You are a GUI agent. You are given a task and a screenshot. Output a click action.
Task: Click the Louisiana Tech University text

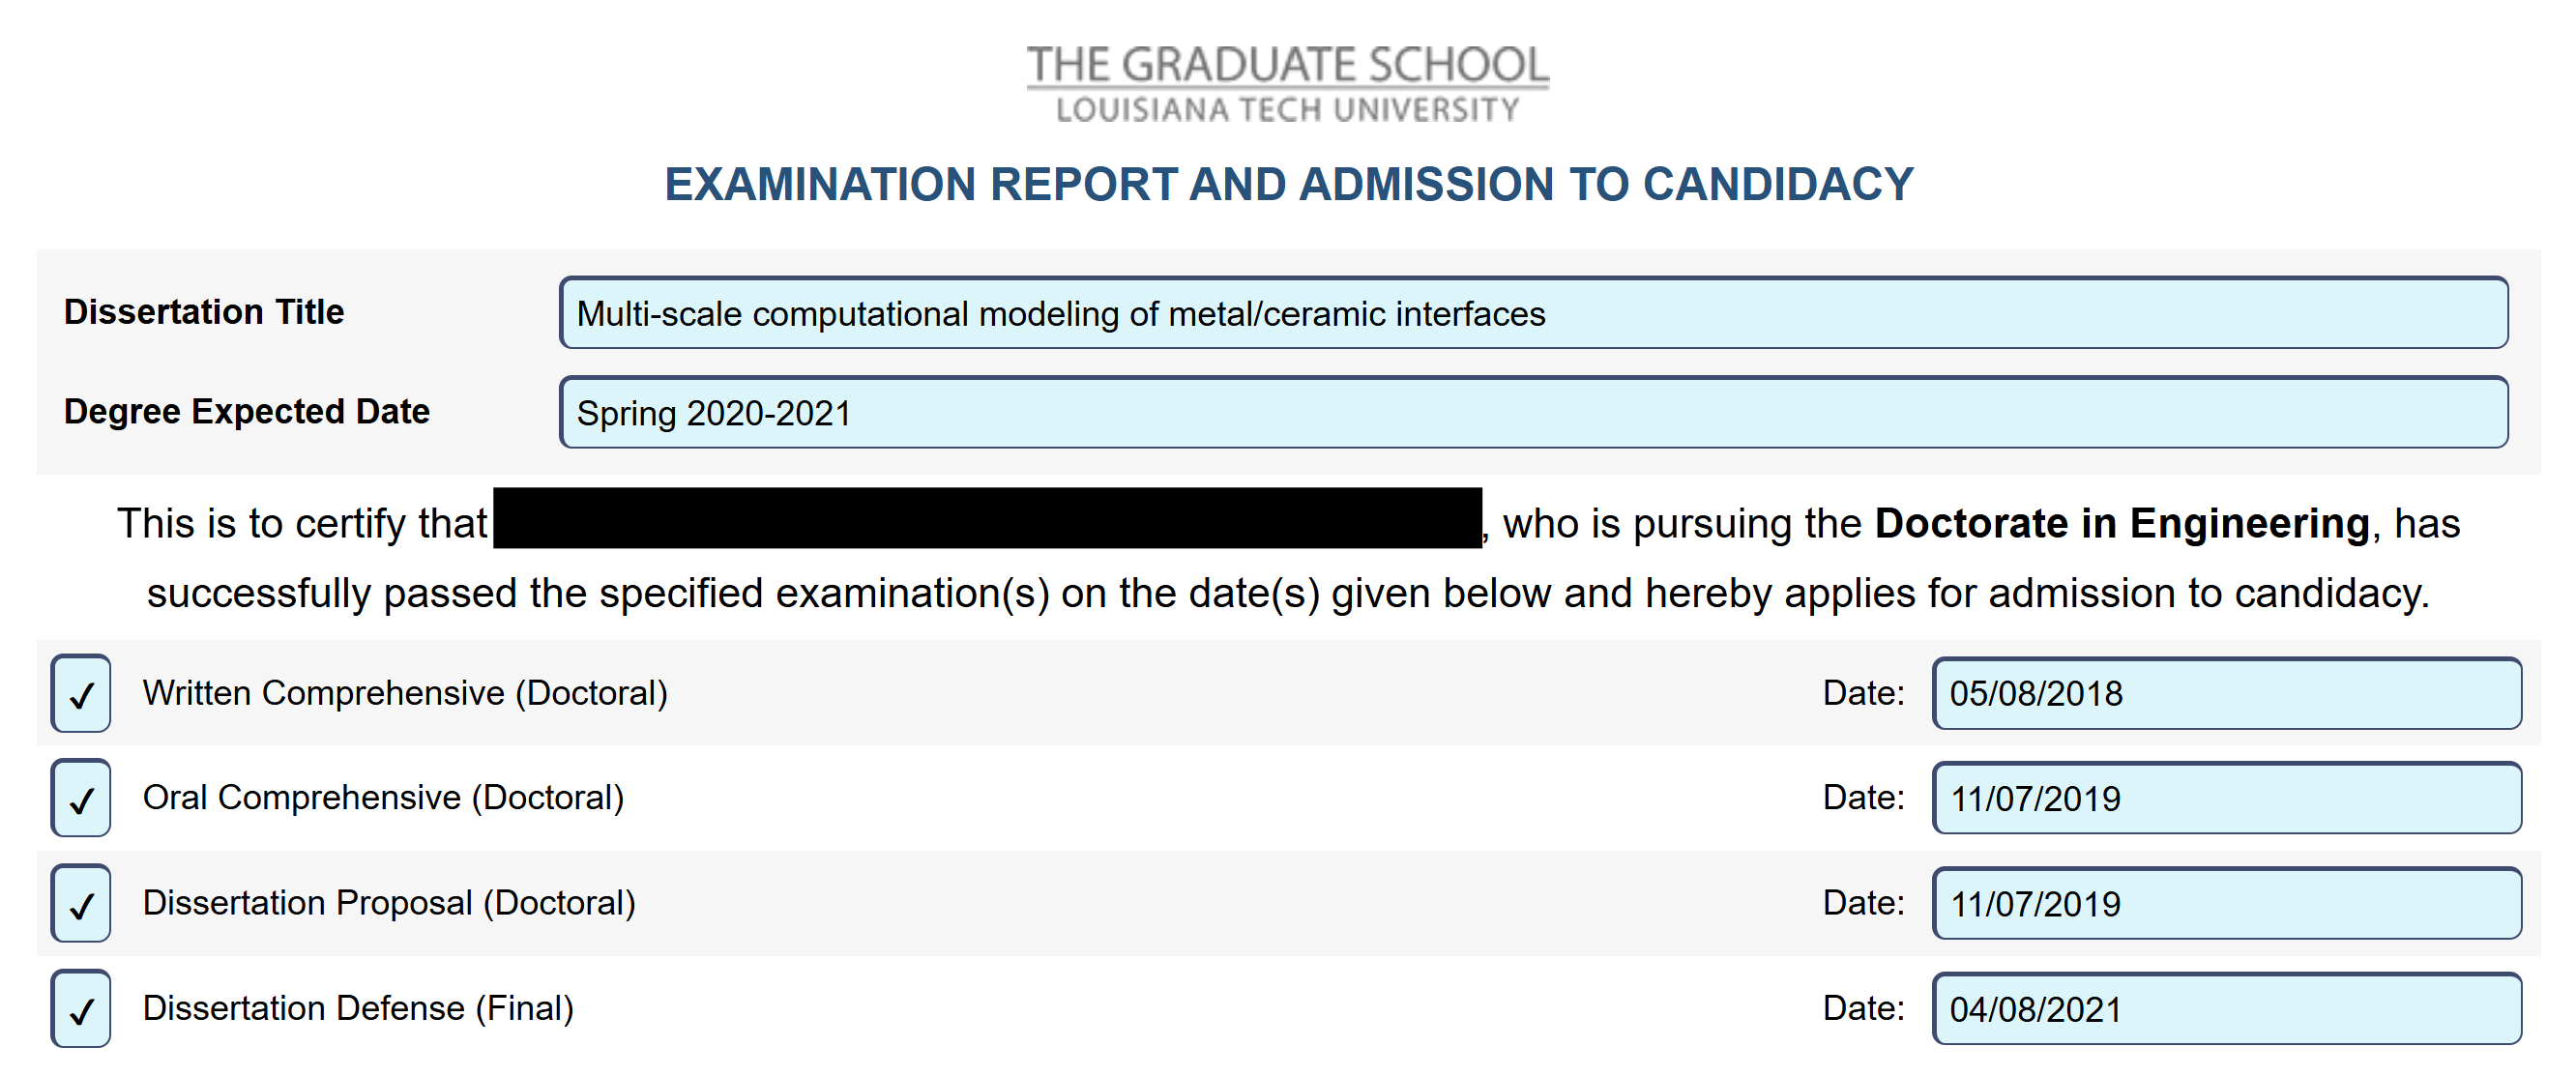point(1287,110)
